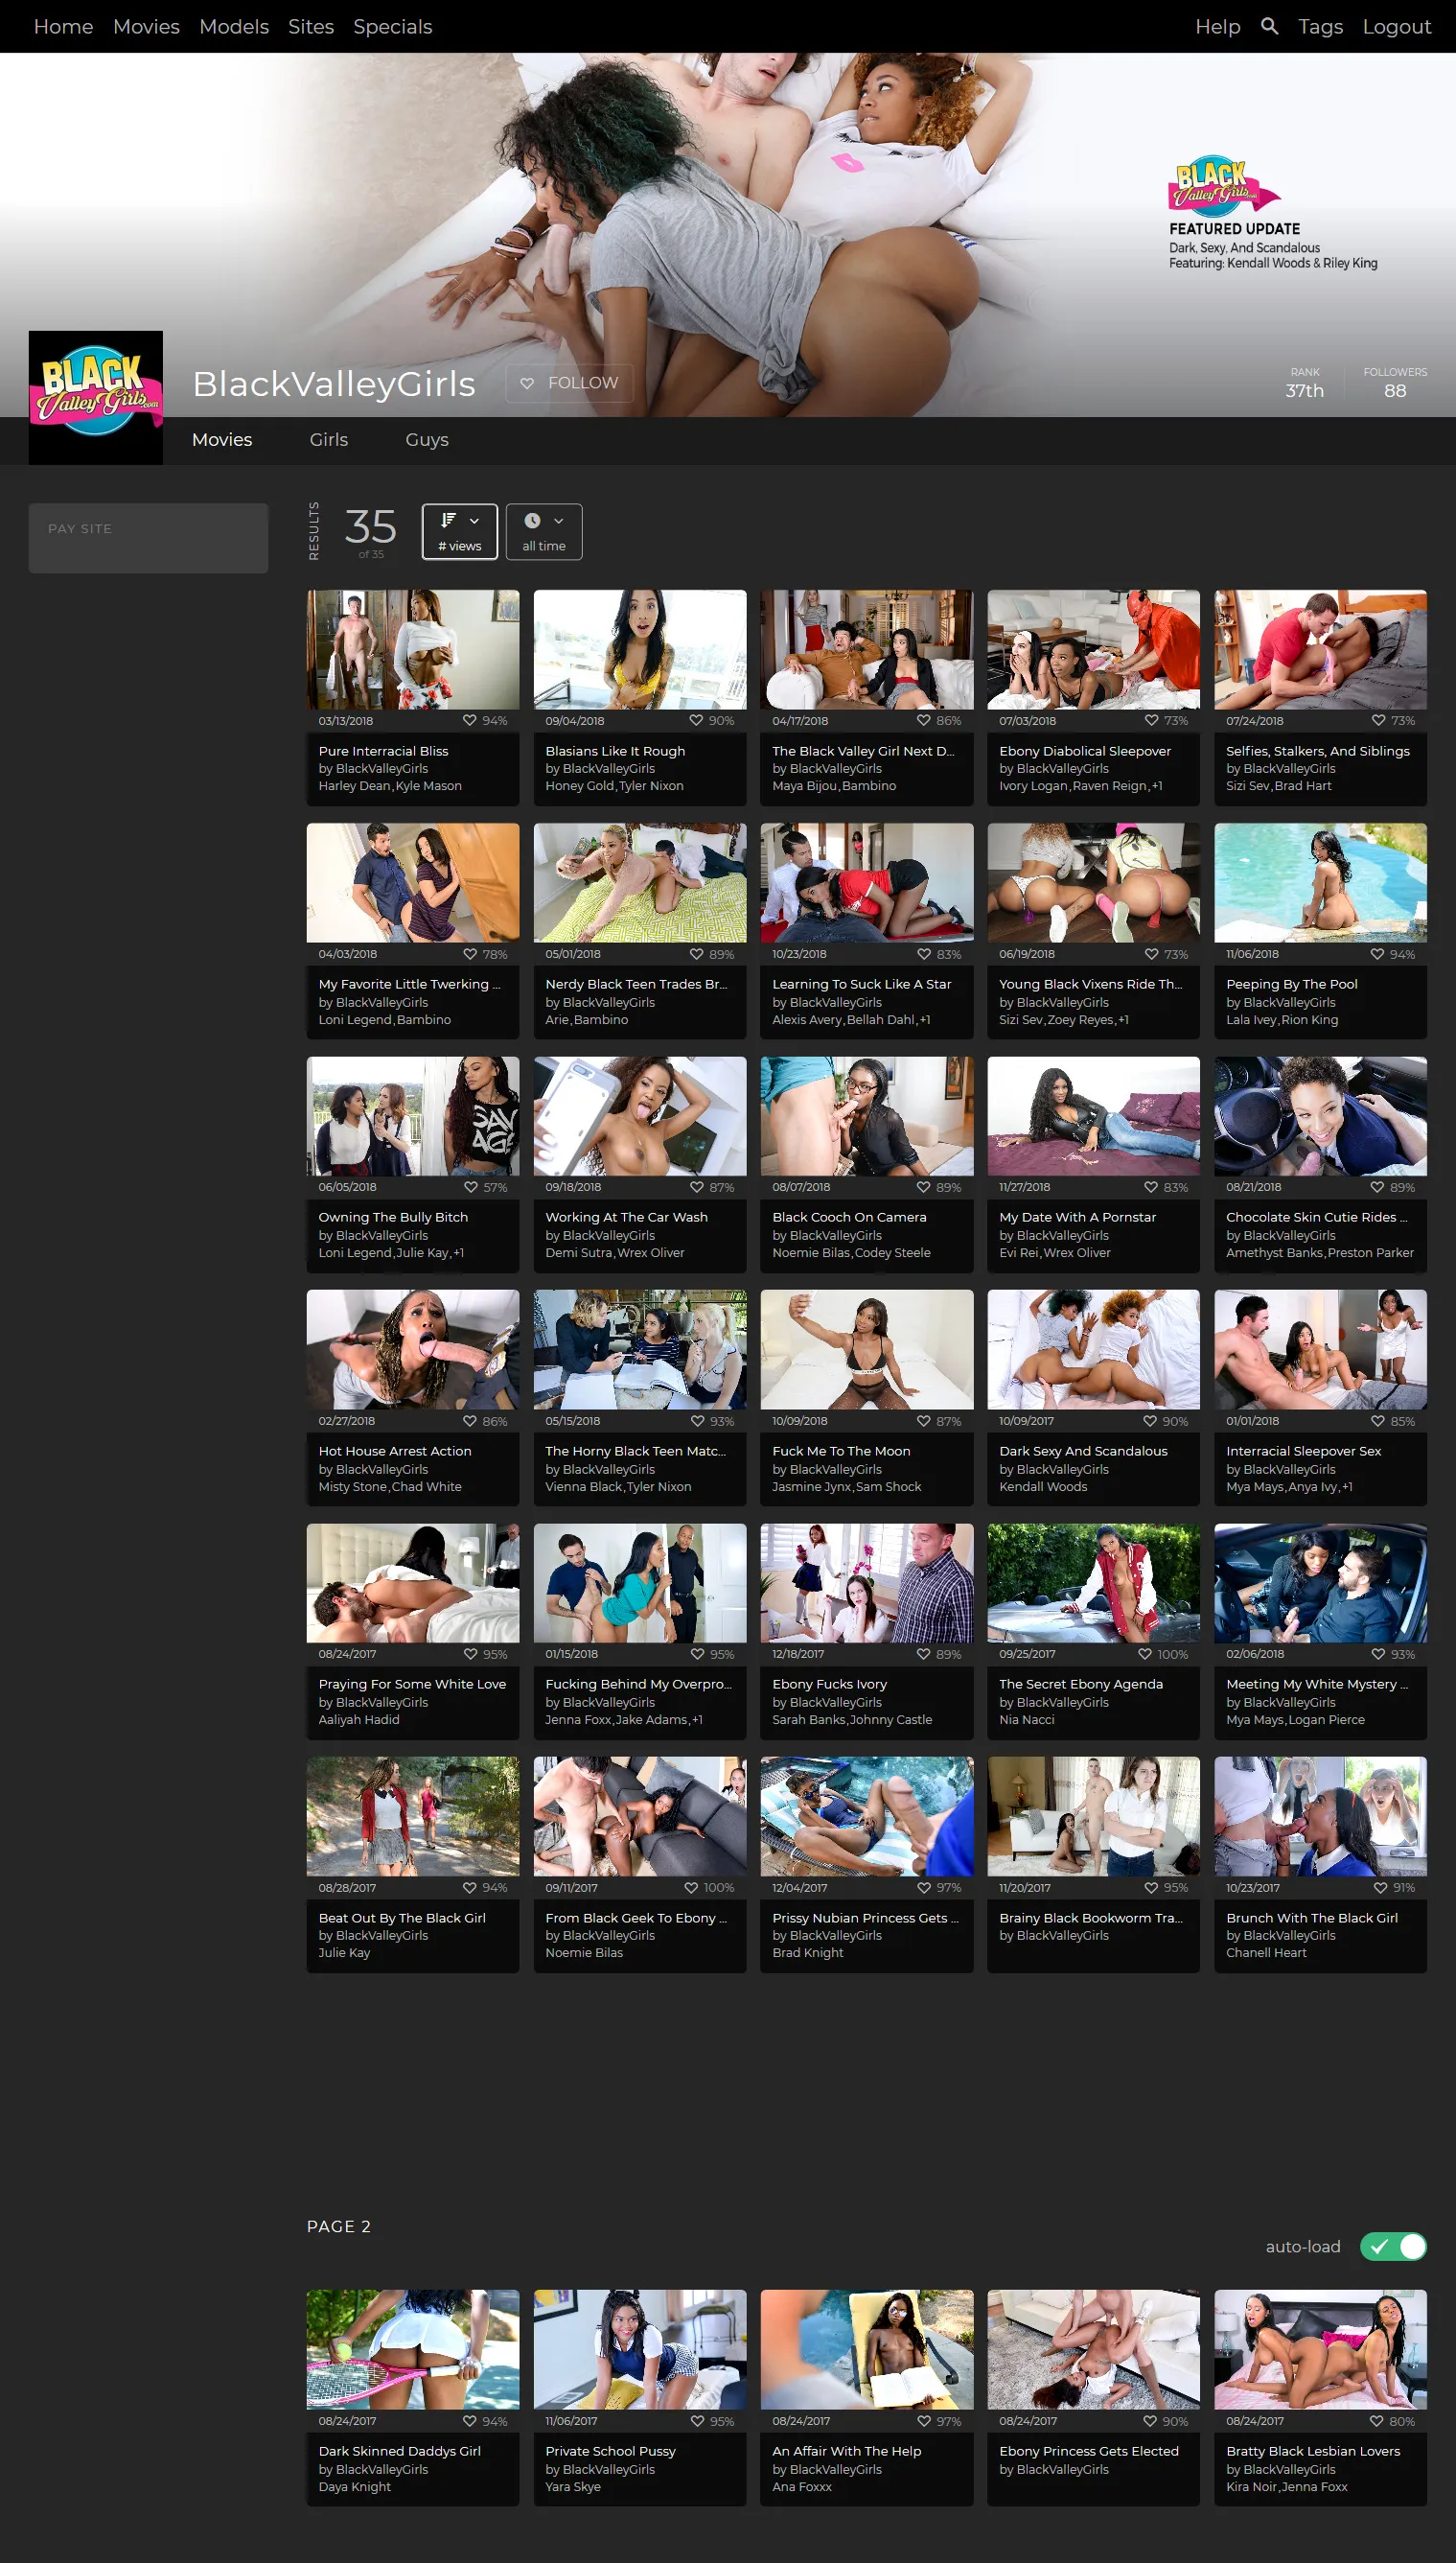This screenshot has height=2563, width=1456.
Task: Switch to the Girls tab
Action: point(328,440)
